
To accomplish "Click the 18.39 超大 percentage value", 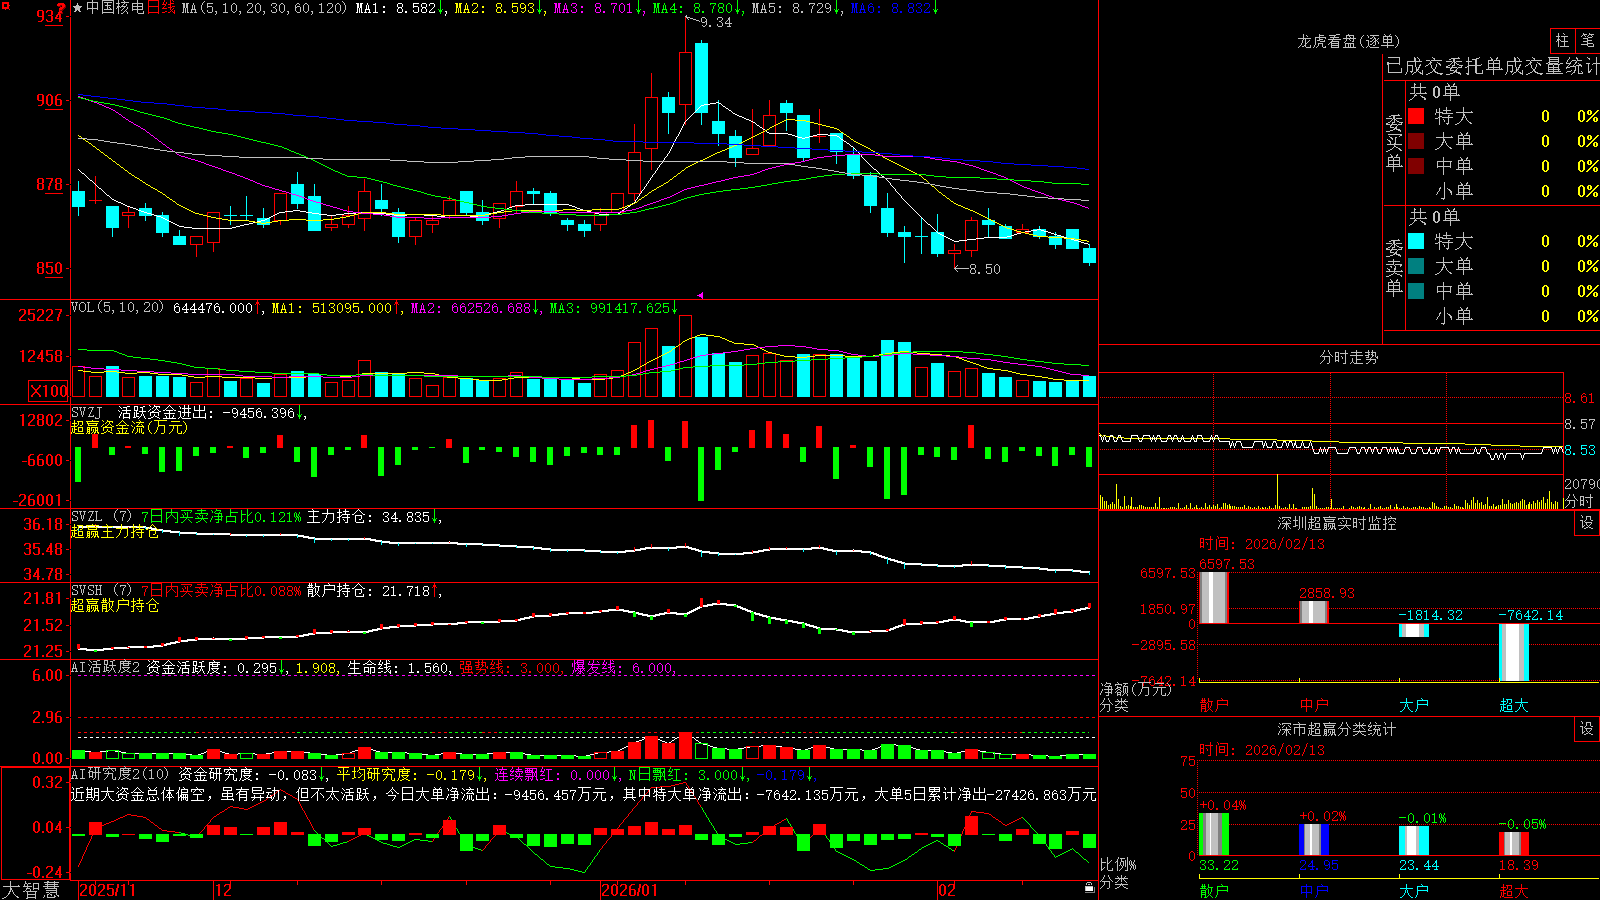I will pyautogui.click(x=1518, y=865).
